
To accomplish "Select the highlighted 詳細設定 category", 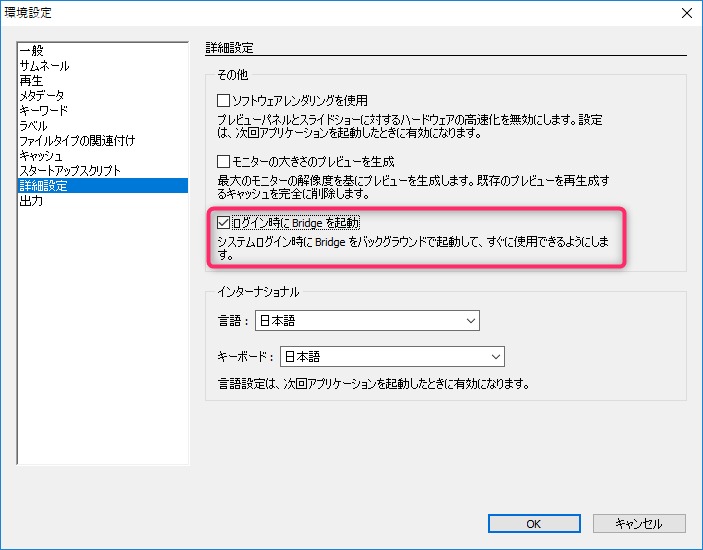I will click(43, 186).
